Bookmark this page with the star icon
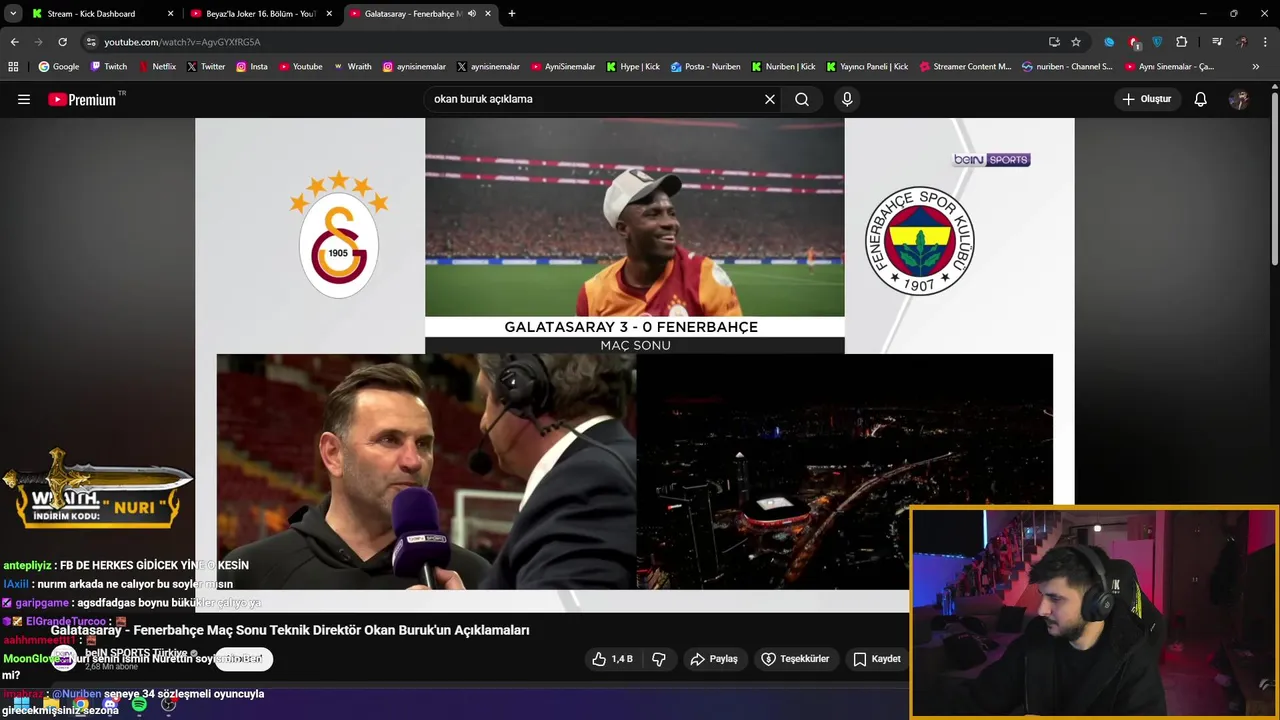This screenshot has width=1280, height=720. click(1076, 42)
